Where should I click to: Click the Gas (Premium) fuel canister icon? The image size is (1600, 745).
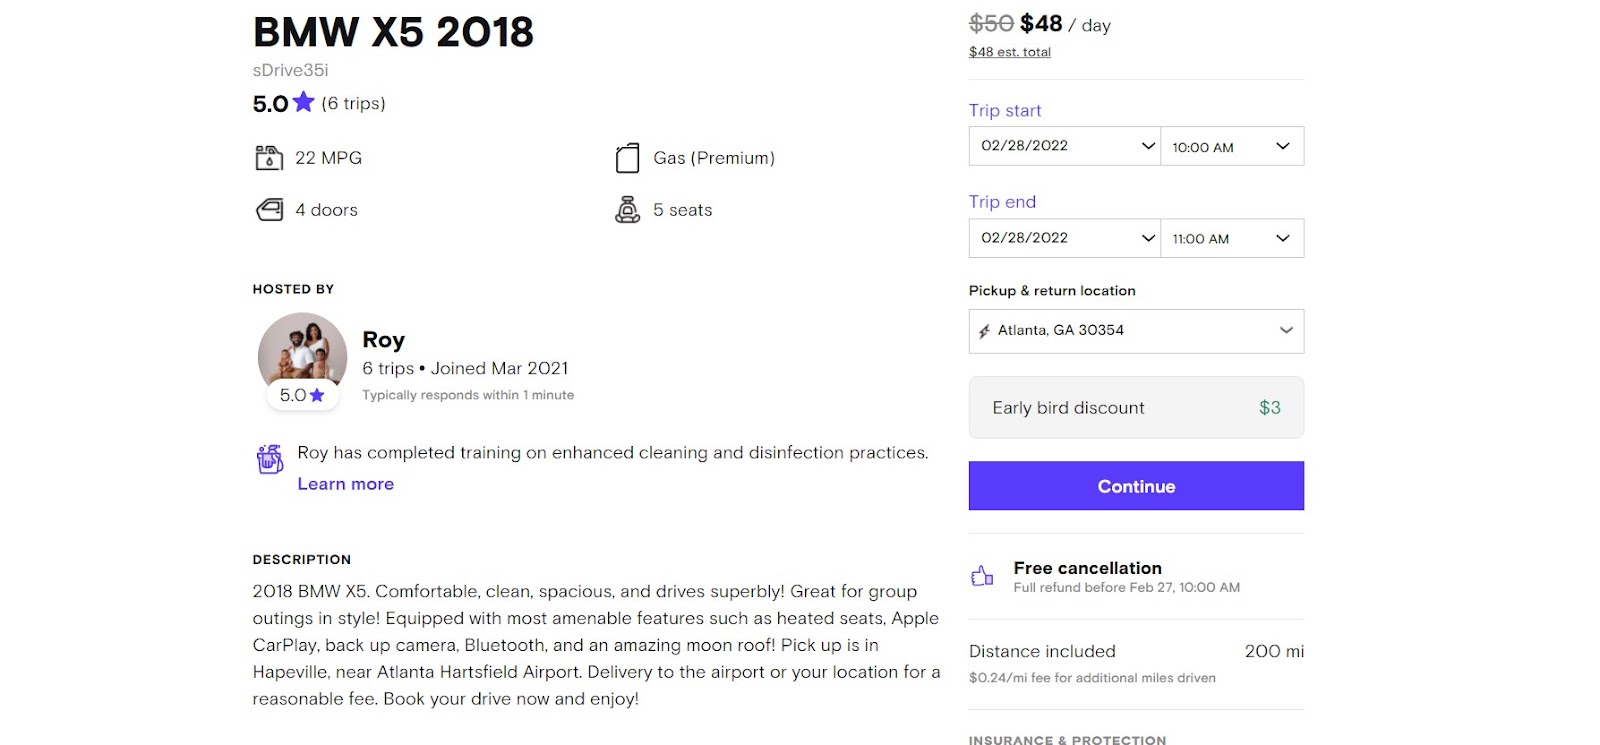pos(627,158)
